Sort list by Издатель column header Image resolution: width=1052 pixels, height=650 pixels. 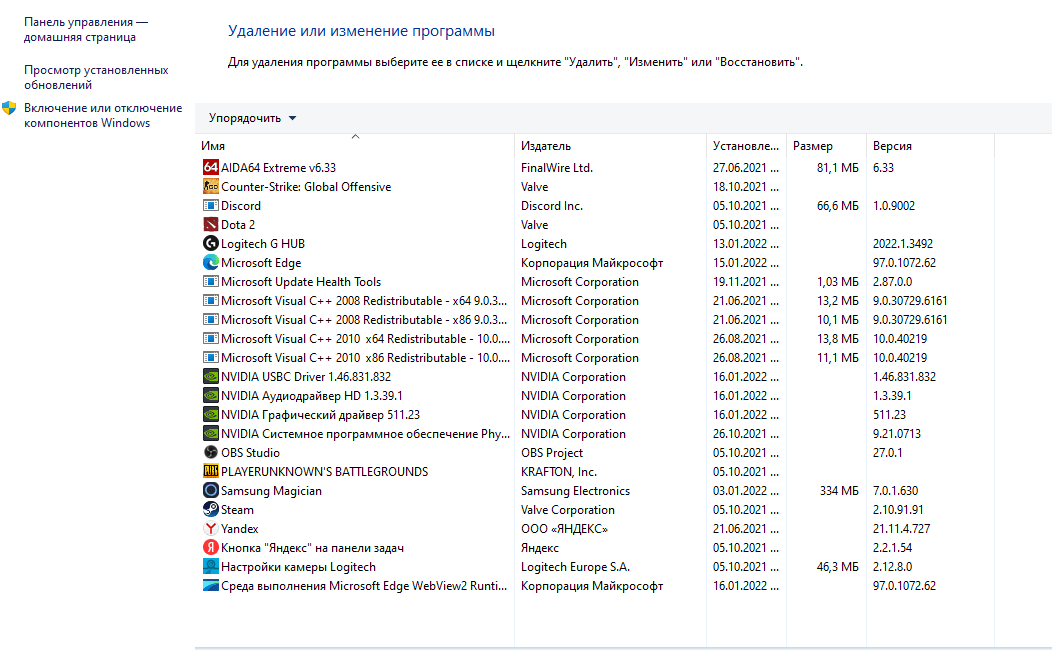[611, 146]
